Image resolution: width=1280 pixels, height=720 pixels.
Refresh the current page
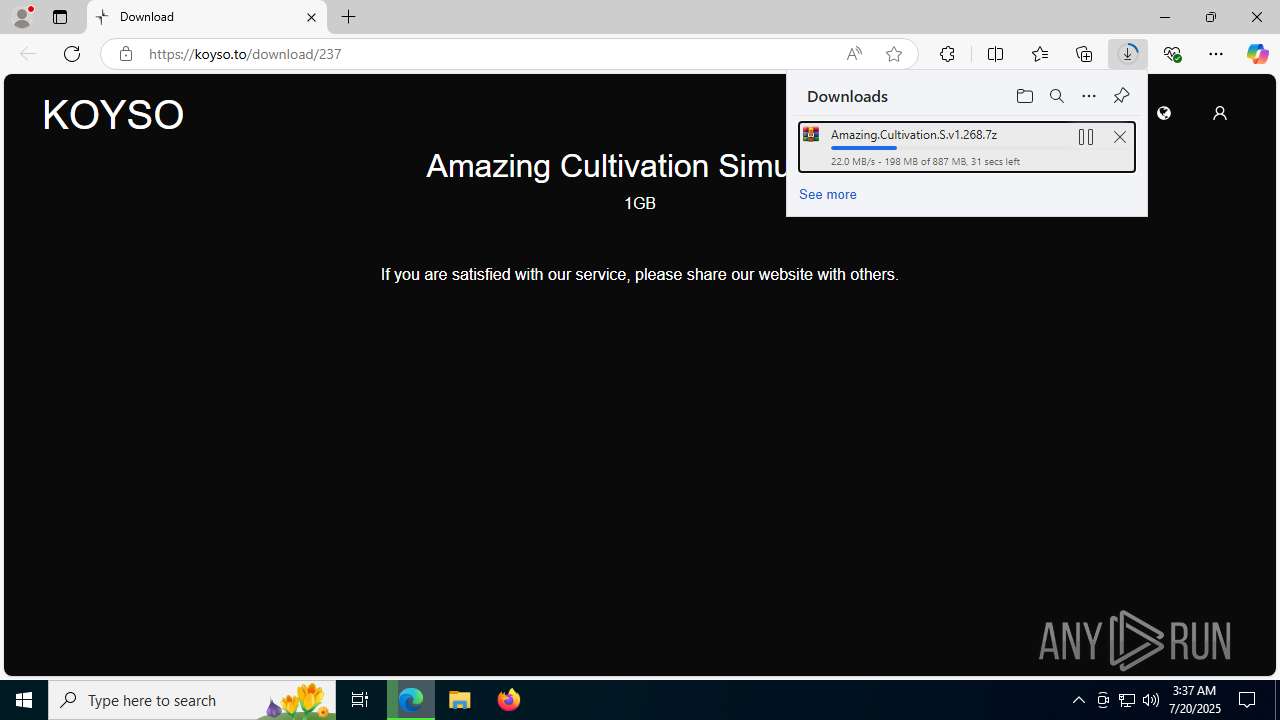[x=72, y=54]
